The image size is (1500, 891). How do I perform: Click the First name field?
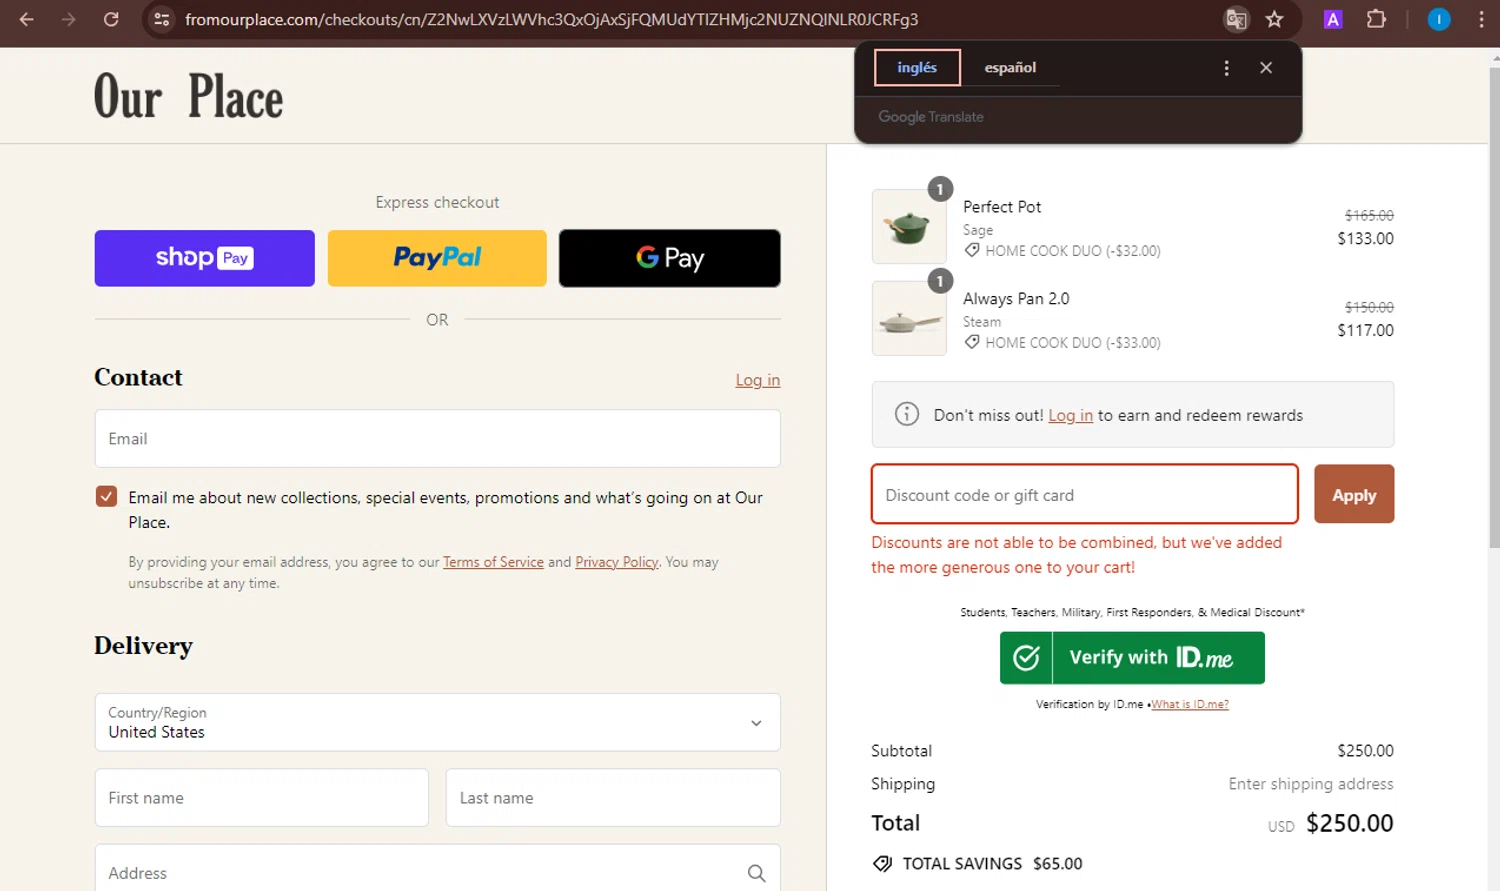click(x=261, y=798)
